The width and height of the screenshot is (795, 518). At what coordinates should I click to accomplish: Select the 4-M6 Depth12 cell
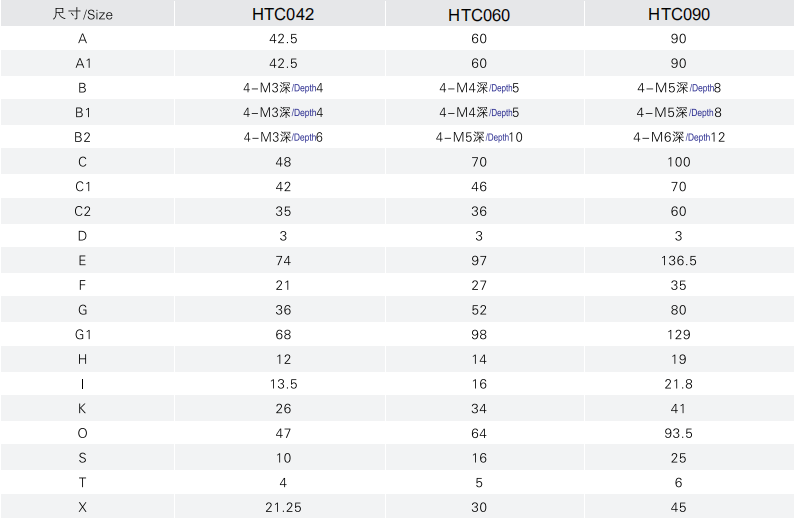pos(679,137)
